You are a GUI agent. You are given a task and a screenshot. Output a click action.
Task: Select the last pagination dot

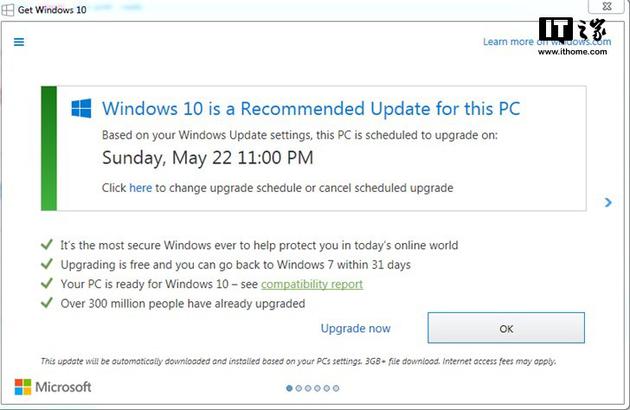[336, 388]
